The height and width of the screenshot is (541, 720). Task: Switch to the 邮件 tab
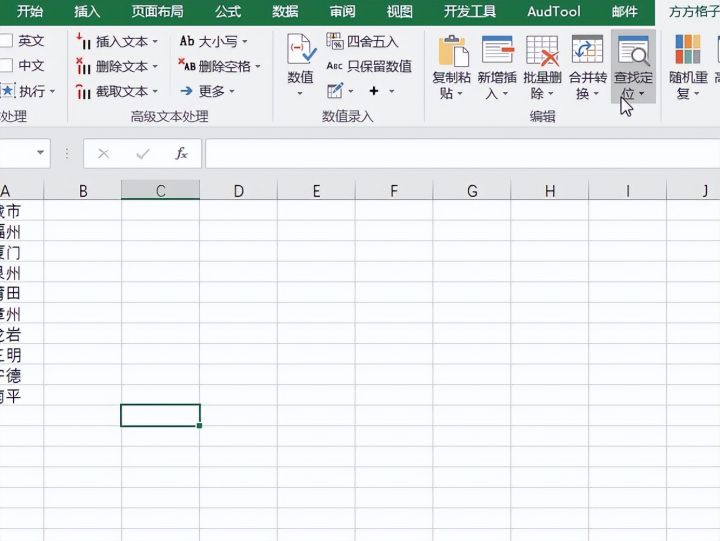point(624,11)
